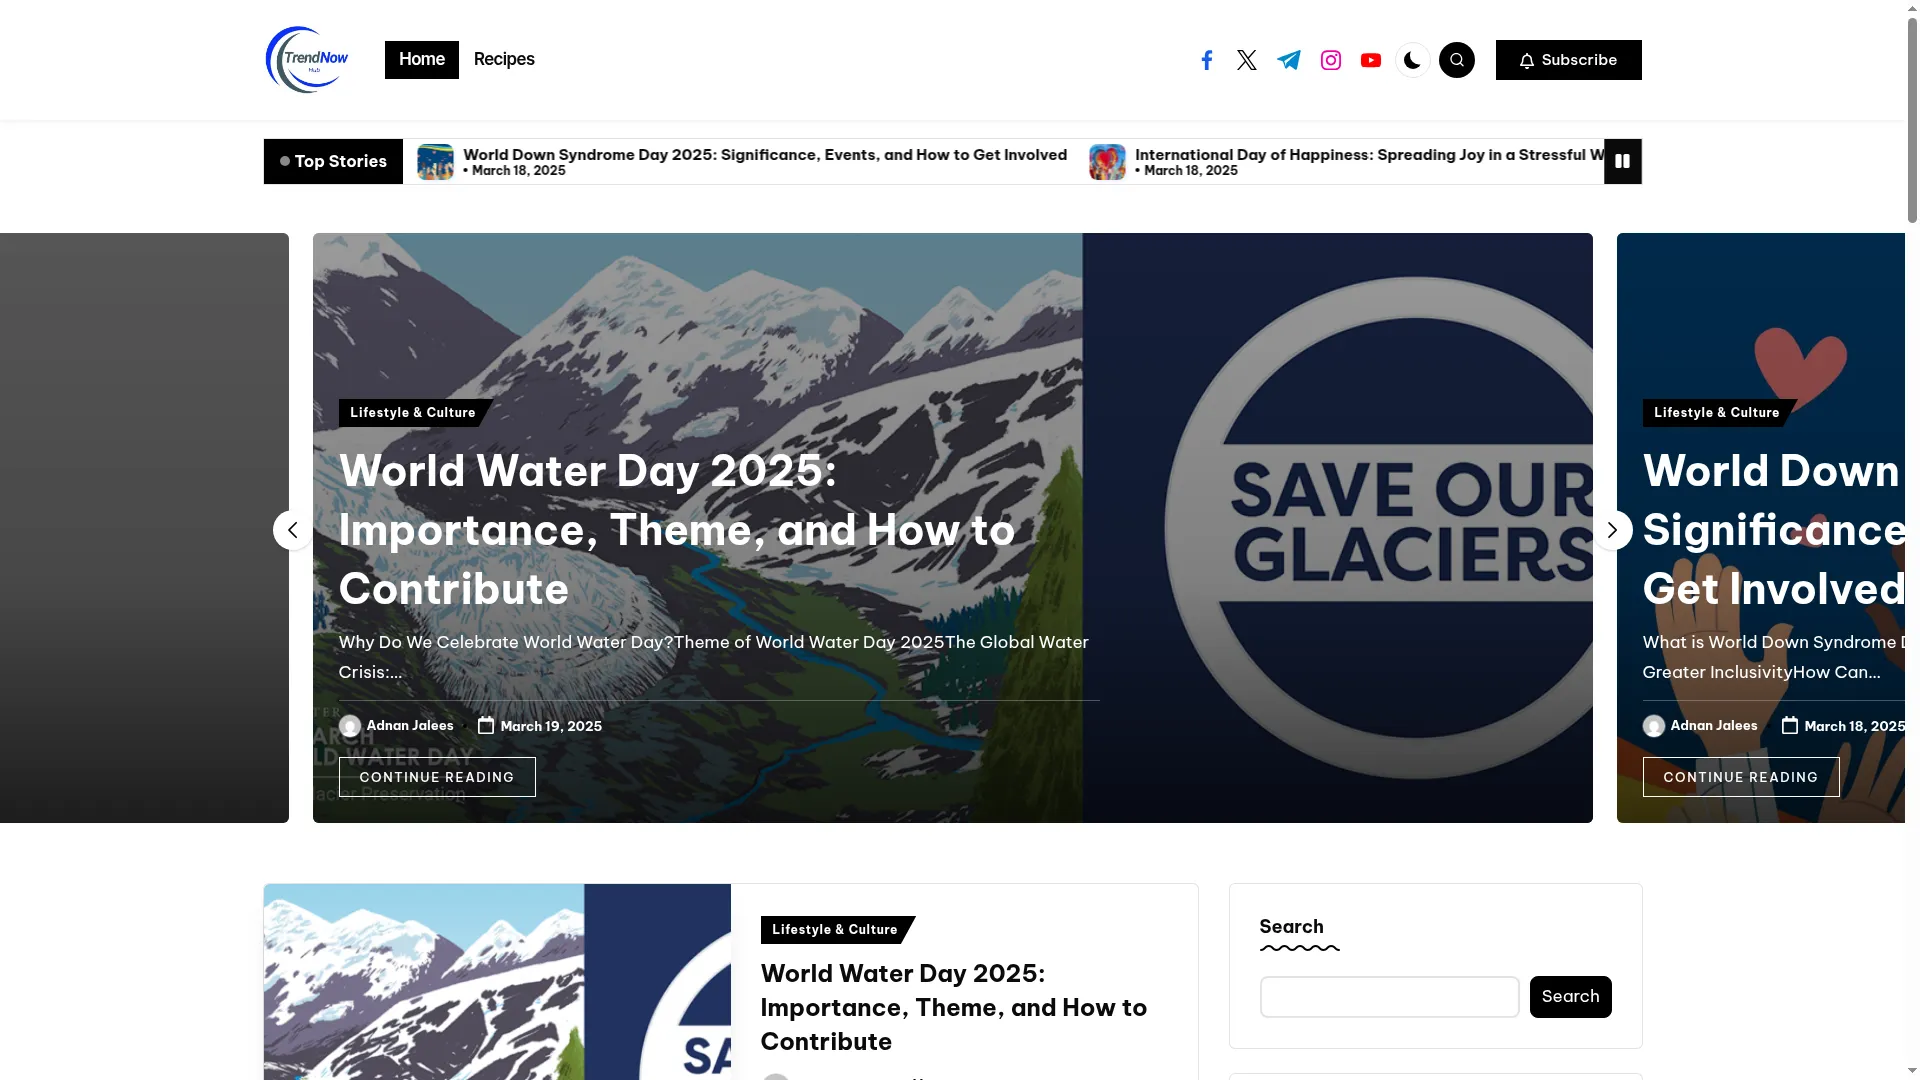Open the YouTube social icon
Screen dimensions: 1920x1080
[1371, 60]
